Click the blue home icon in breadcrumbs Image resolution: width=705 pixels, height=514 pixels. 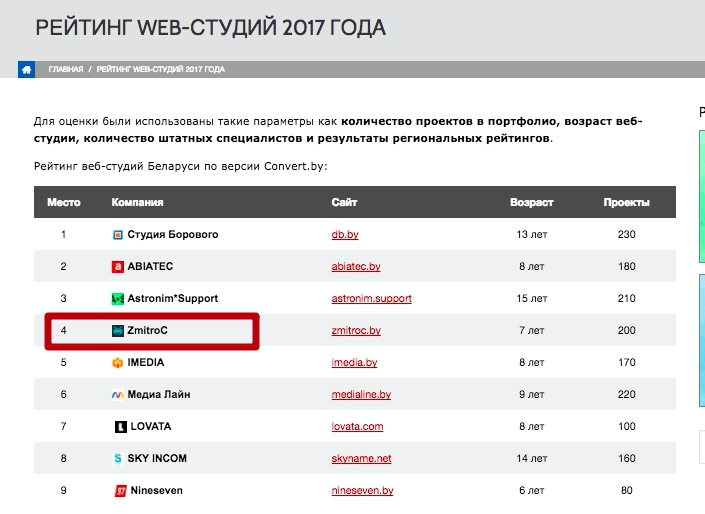tap(26, 69)
